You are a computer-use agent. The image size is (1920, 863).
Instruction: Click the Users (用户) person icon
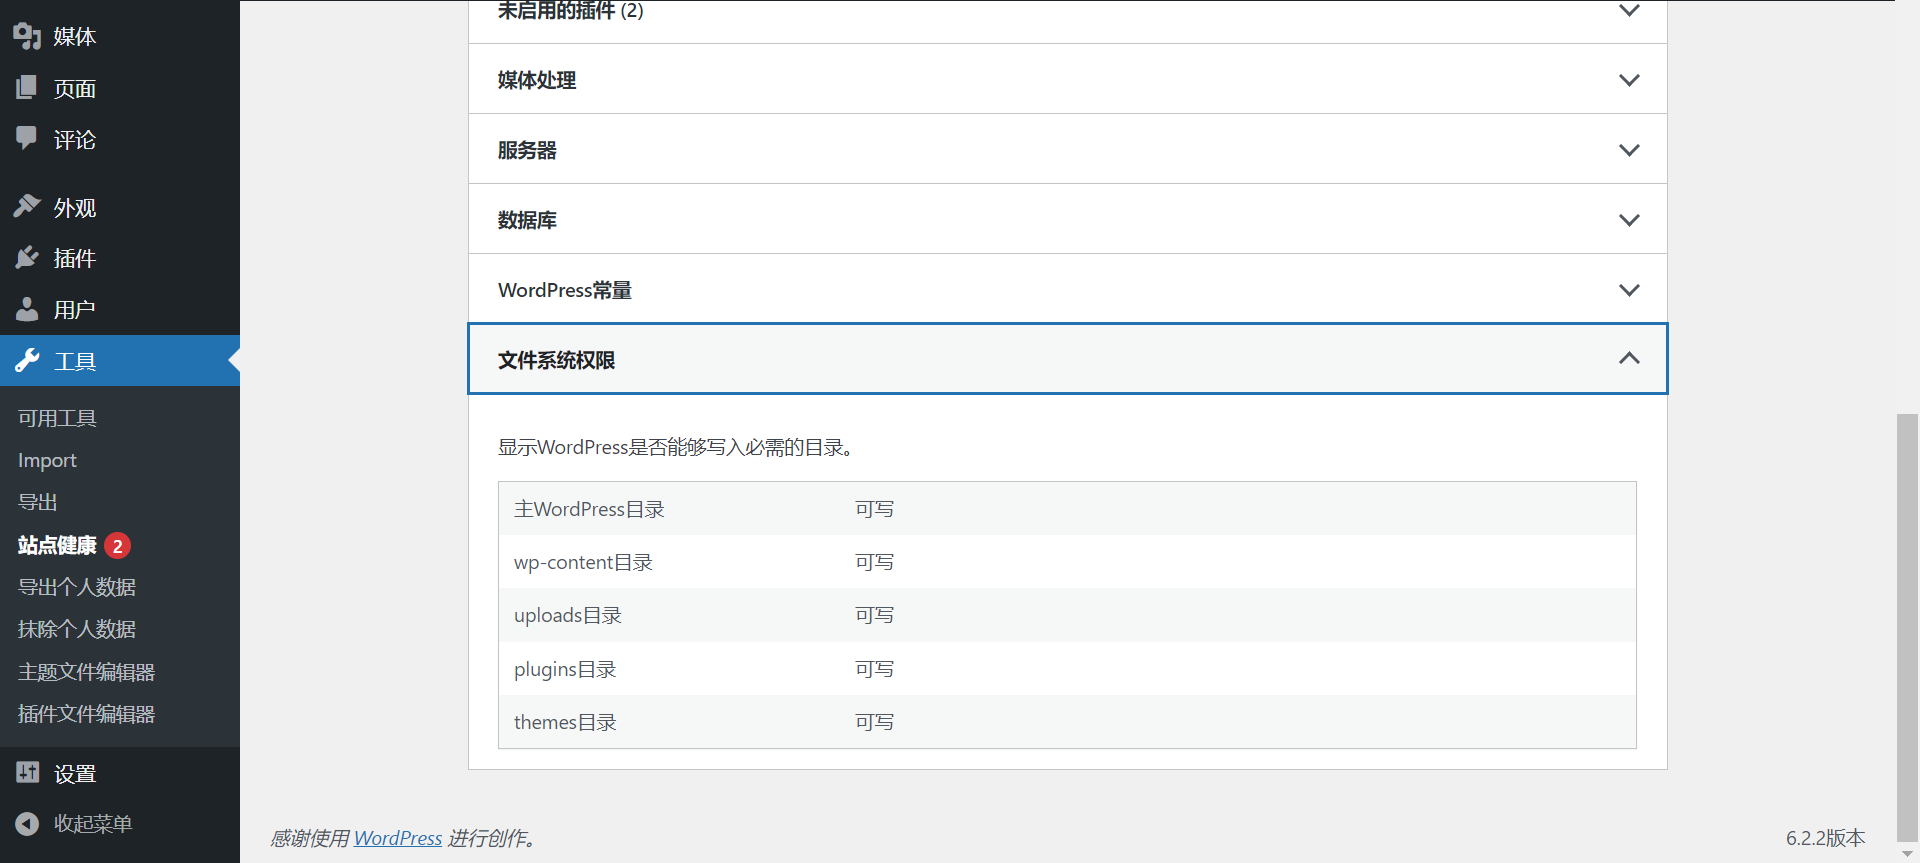coord(27,309)
